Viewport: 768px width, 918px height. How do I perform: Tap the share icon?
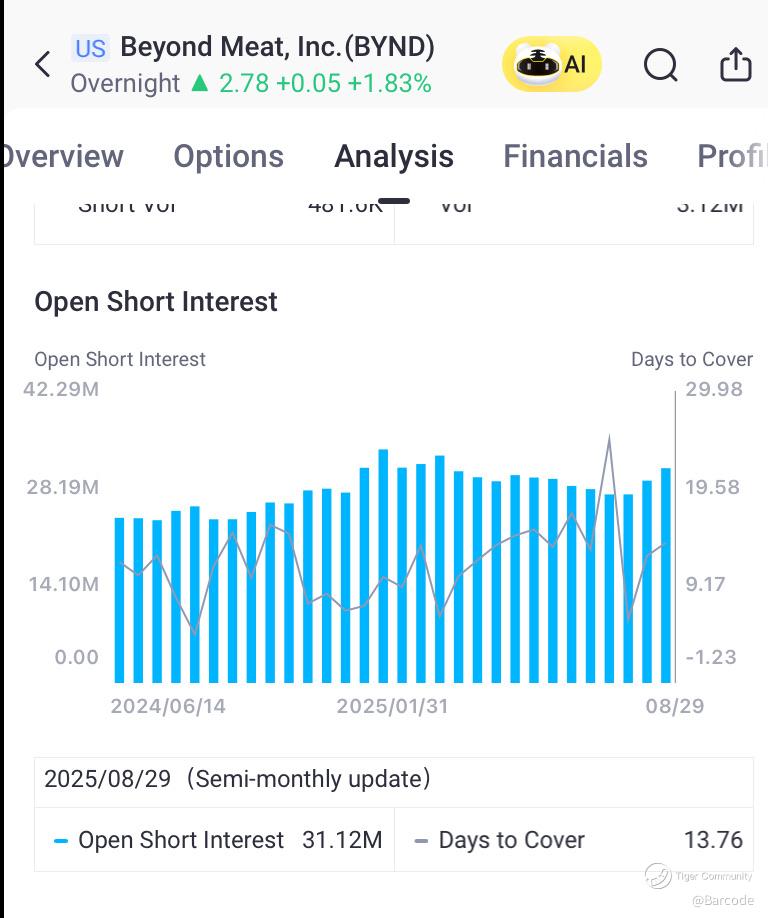coord(736,65)
